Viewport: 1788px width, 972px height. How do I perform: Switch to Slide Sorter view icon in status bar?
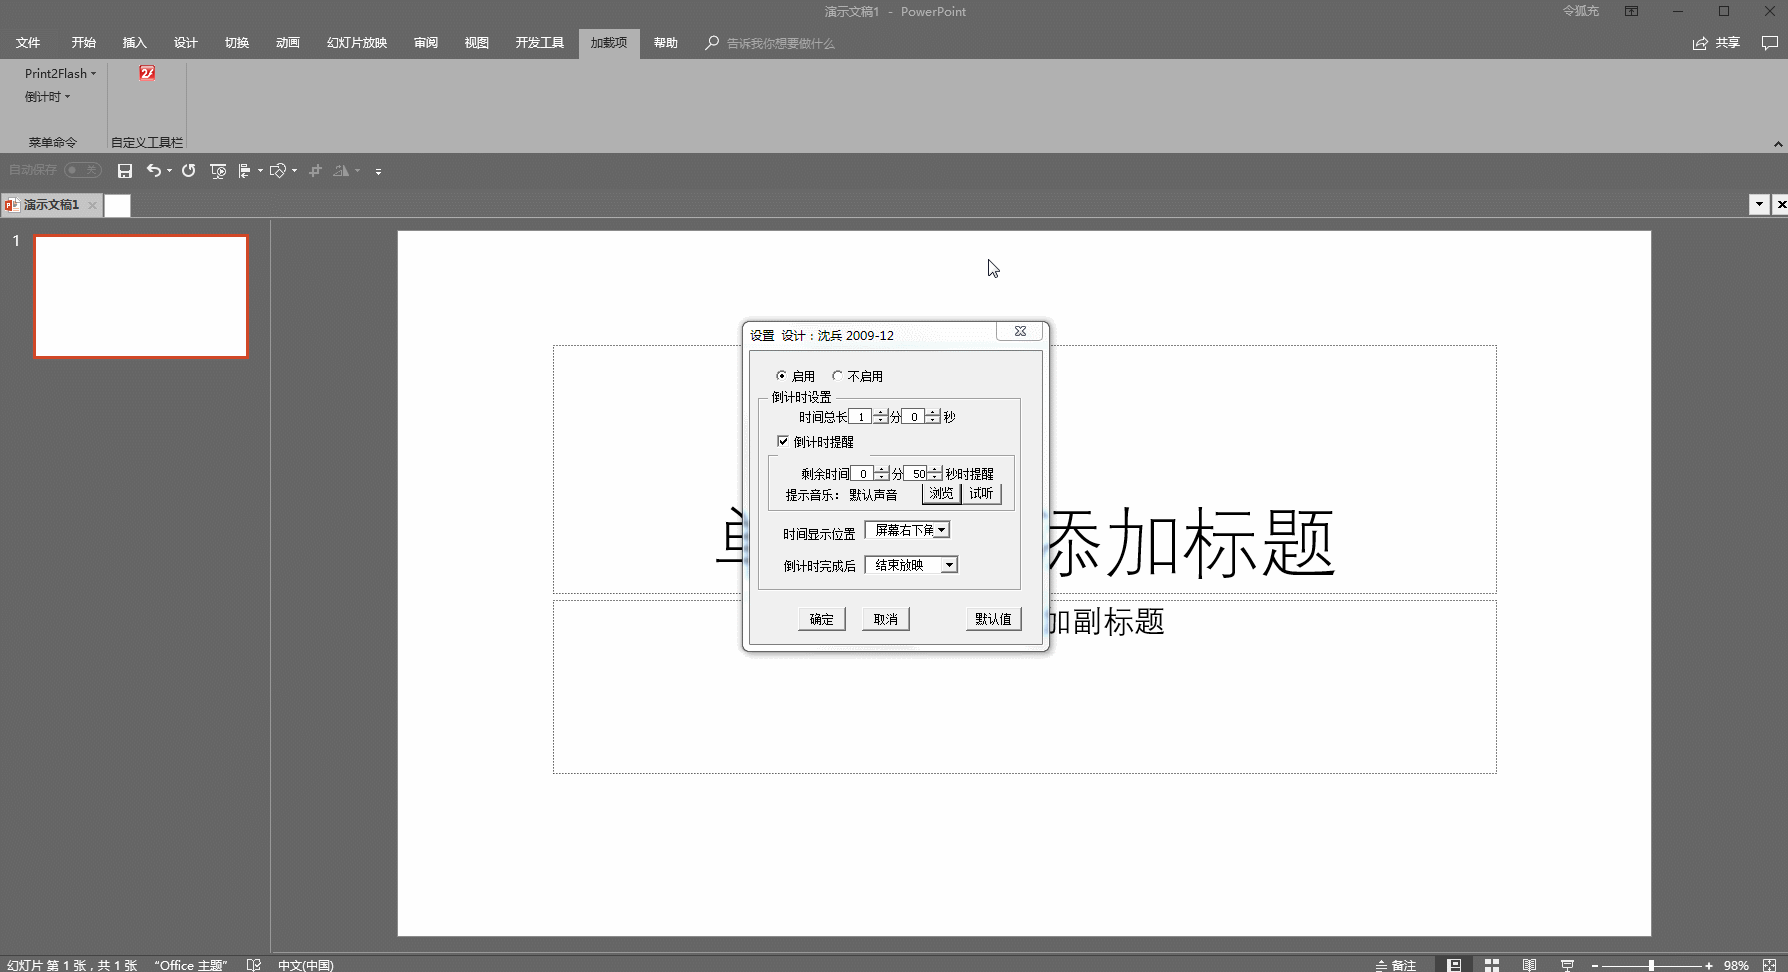[x=1491, y=964]
